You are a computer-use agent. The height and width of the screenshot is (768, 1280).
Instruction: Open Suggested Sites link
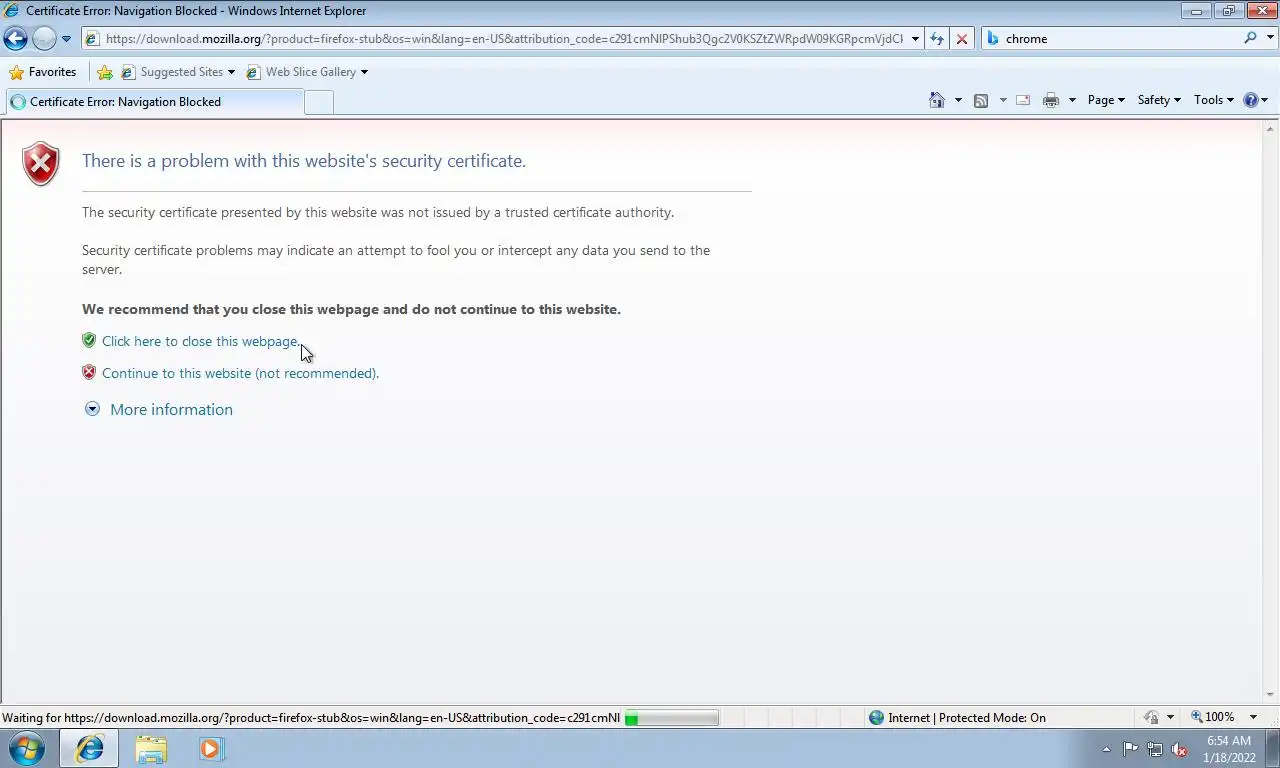click(172, 72)
